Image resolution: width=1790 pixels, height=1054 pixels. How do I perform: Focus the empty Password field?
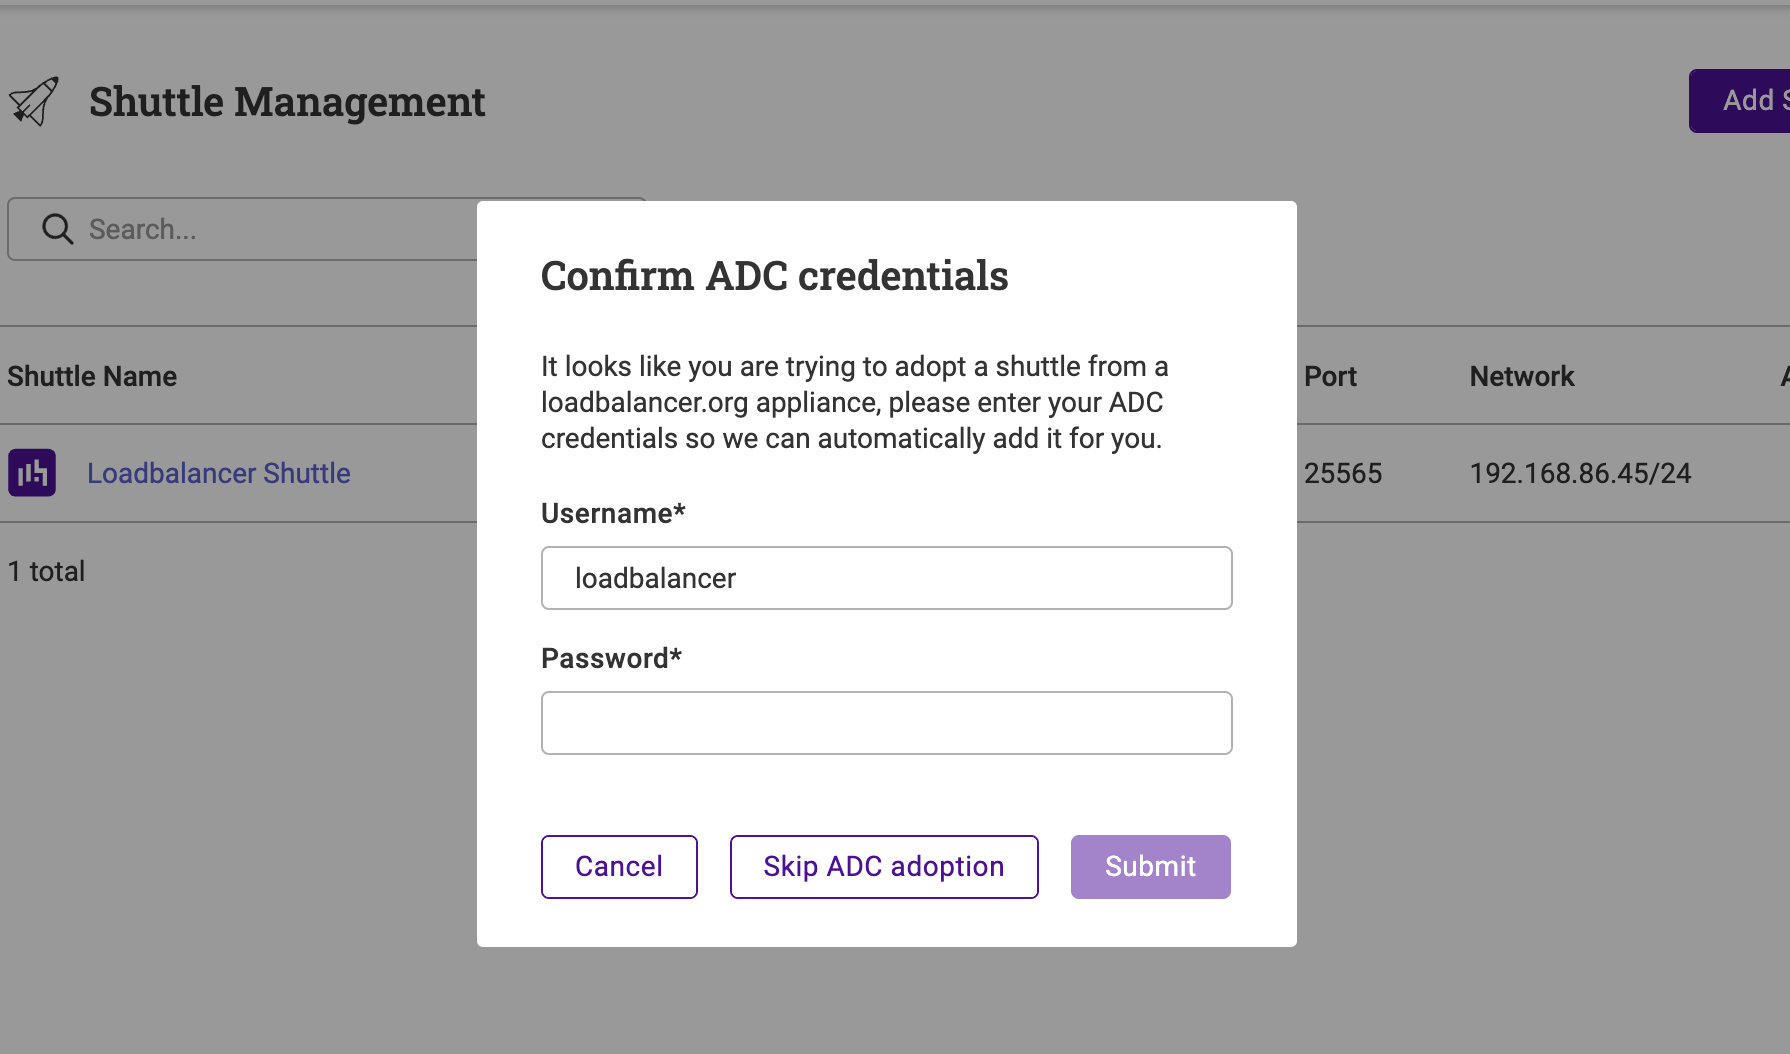(x=886, y=722)
